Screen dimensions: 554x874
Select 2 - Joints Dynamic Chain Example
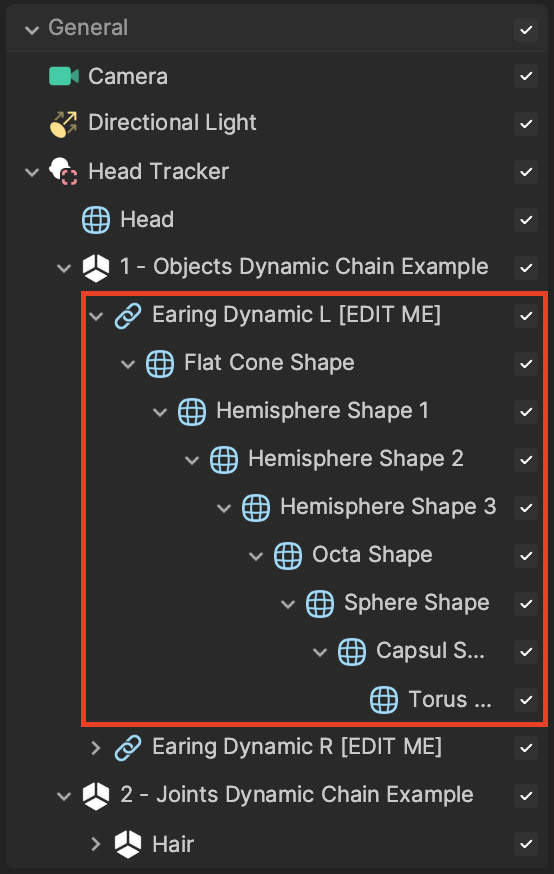click(x=297, y=795)
